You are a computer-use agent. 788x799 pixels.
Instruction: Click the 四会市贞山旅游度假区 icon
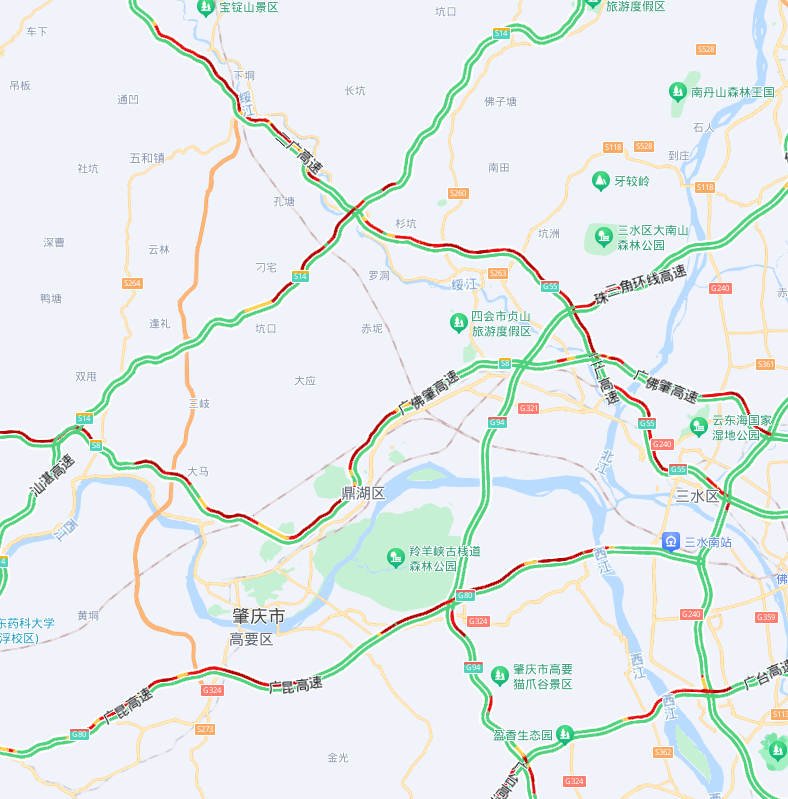(x=458, y=323)
